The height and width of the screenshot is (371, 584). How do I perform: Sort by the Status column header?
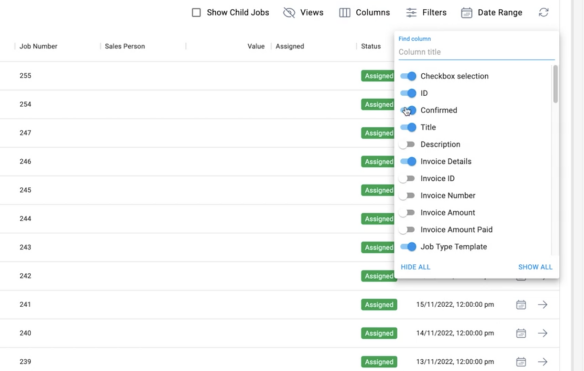click(x=371, y=46)
